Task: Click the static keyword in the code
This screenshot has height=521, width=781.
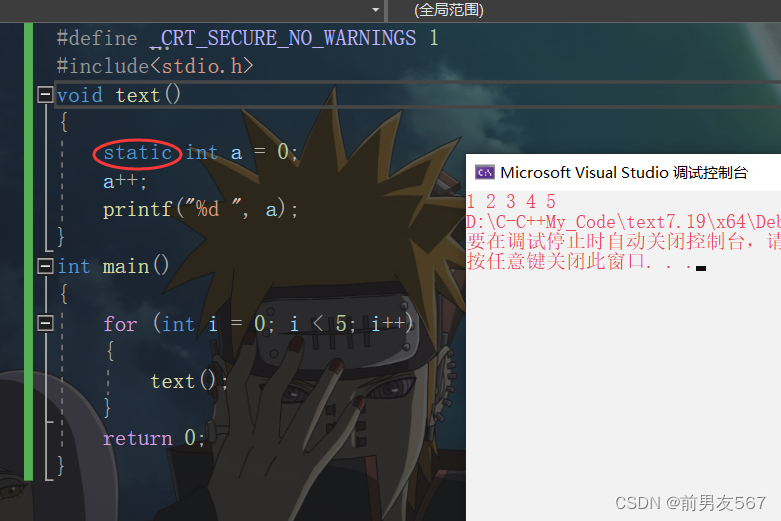Action: (x=137, y=152)
